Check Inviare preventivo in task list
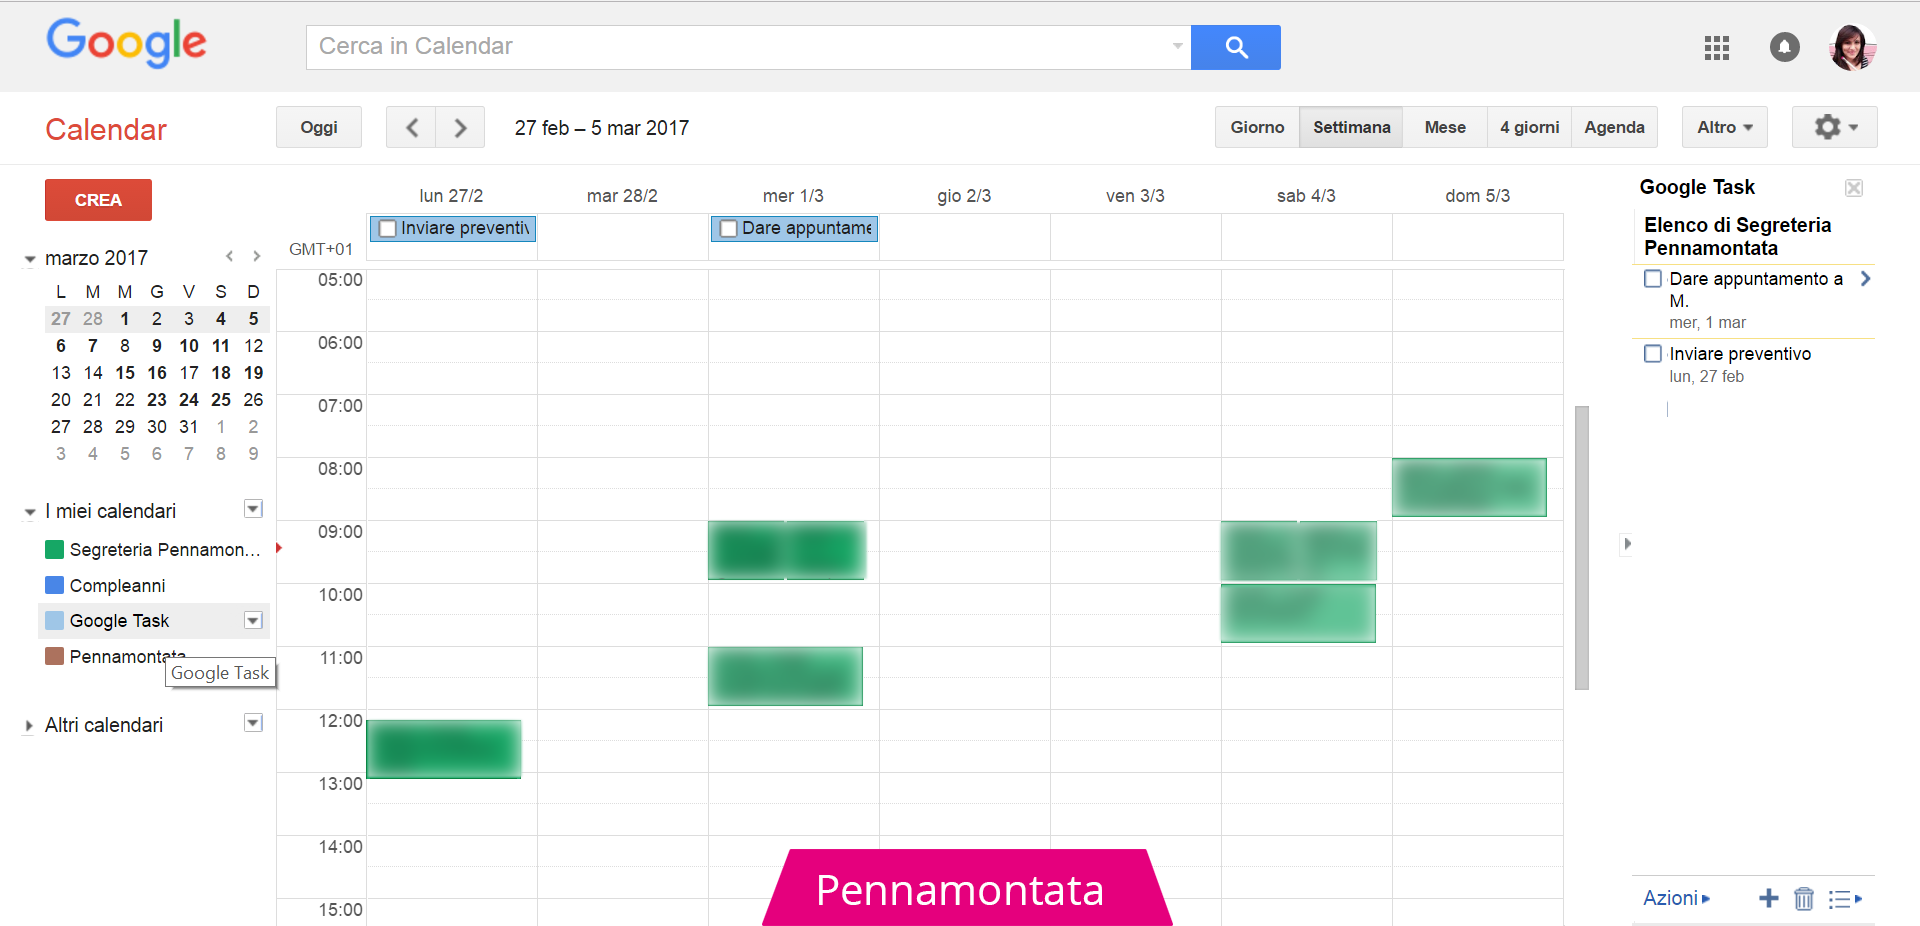 (1653, 354)
